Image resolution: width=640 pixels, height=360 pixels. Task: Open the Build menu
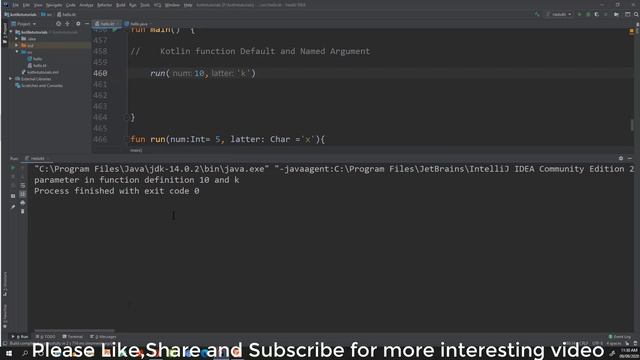tap(121, 5)
